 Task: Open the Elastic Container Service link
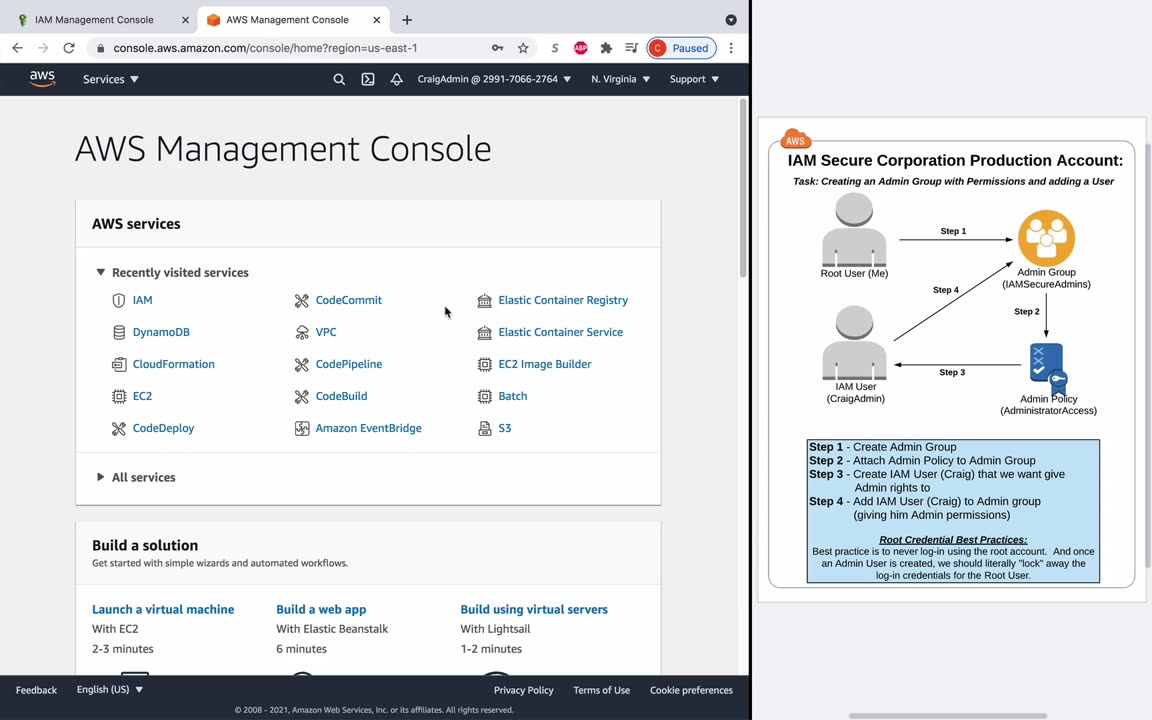(x=561, y=332)
